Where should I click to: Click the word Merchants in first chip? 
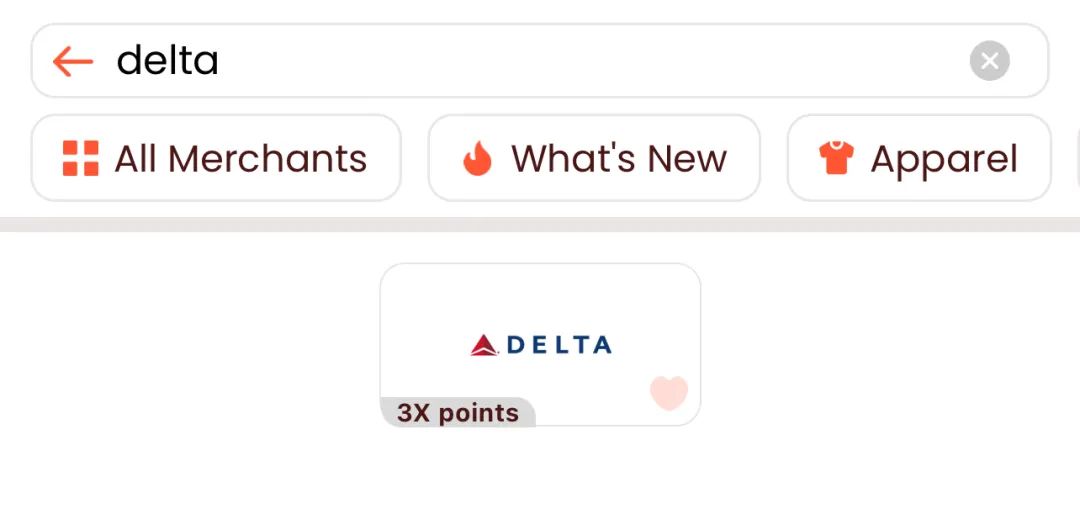267,159
